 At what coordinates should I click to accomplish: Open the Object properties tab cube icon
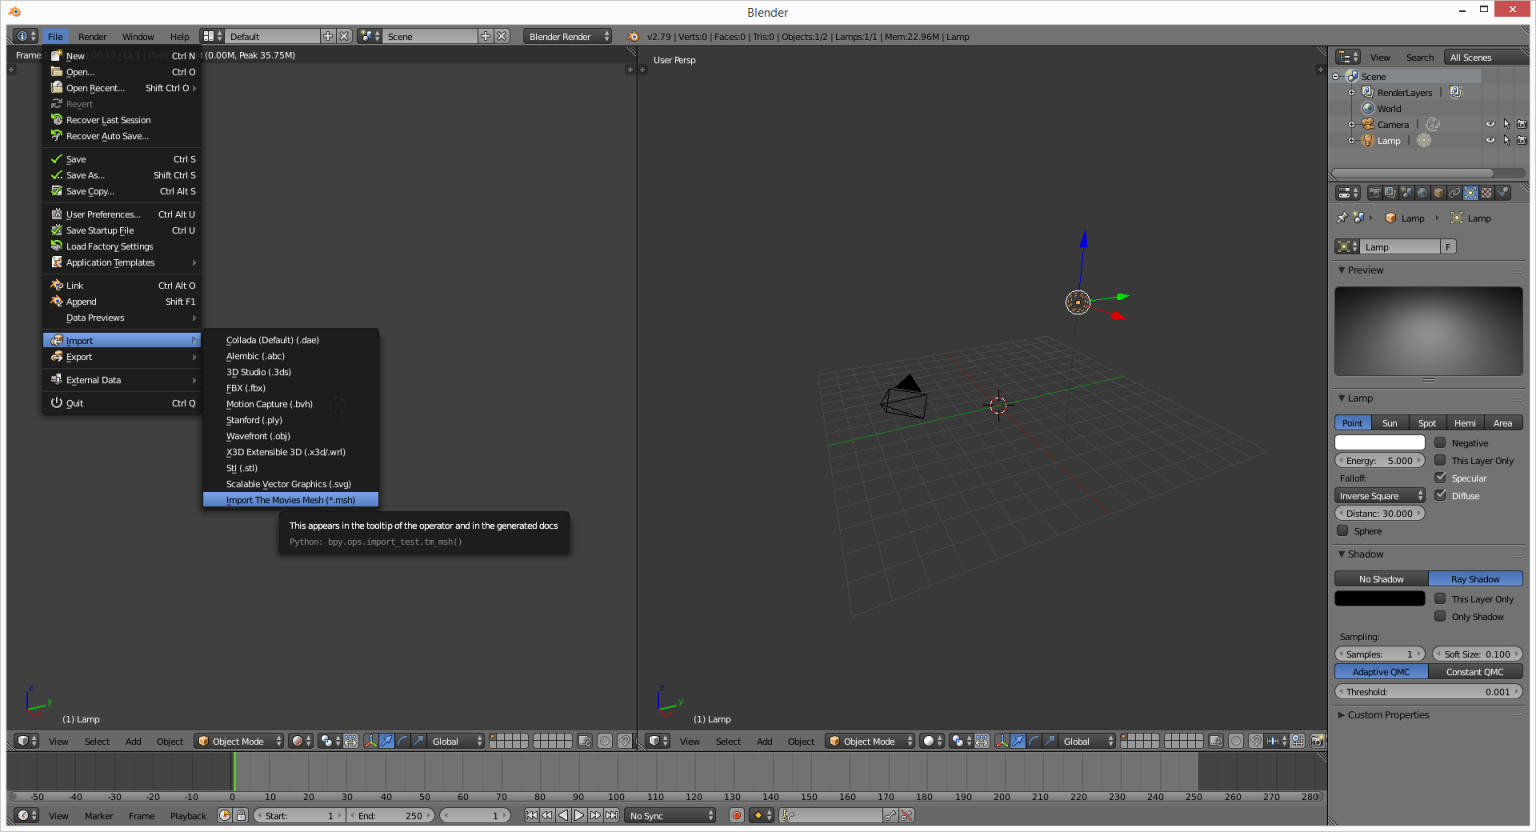tap(1438, 193)
